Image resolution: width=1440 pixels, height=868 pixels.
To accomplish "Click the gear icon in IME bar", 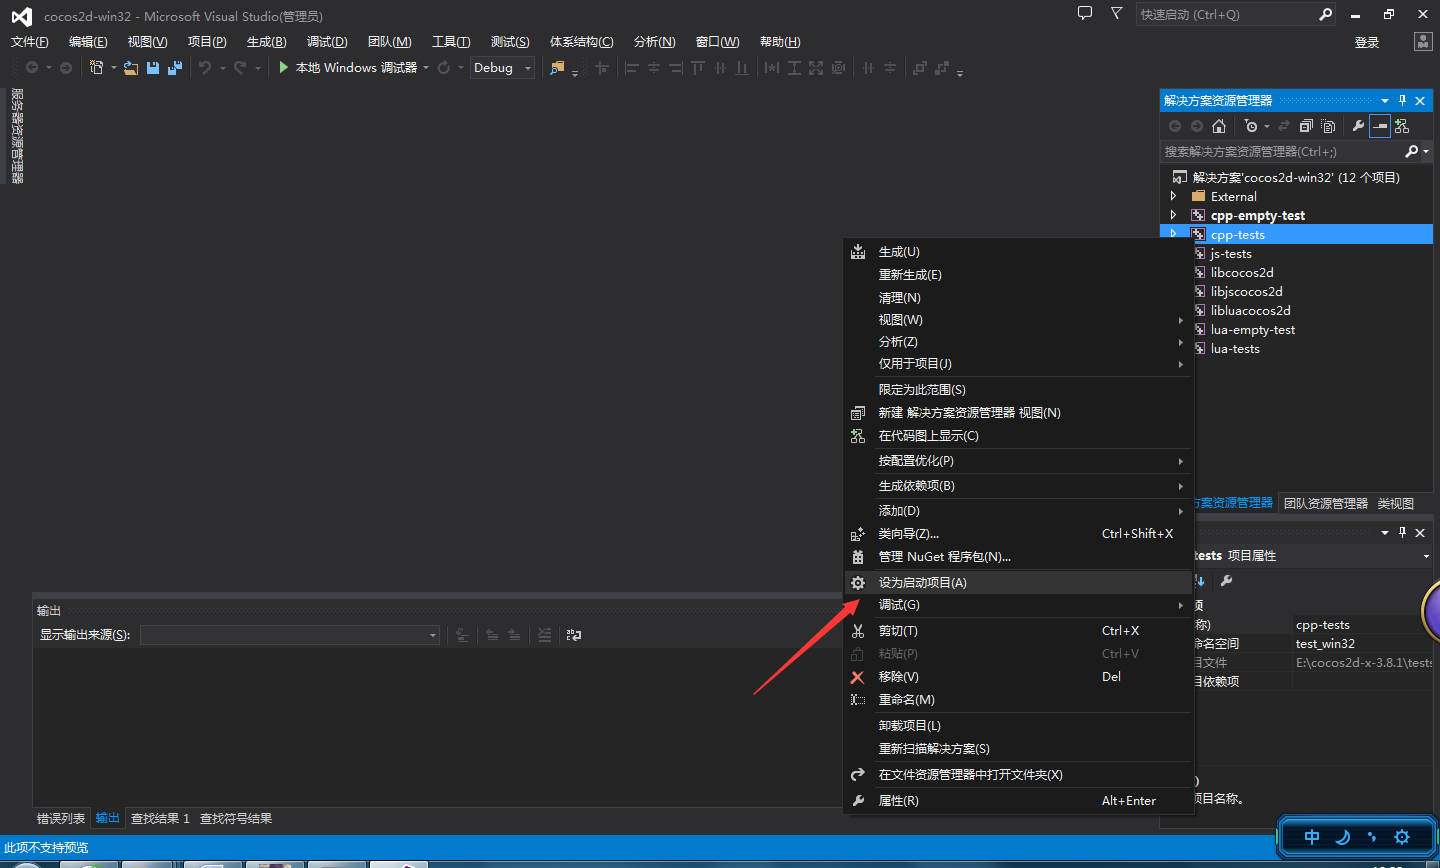I will [x=1401, y=837].
